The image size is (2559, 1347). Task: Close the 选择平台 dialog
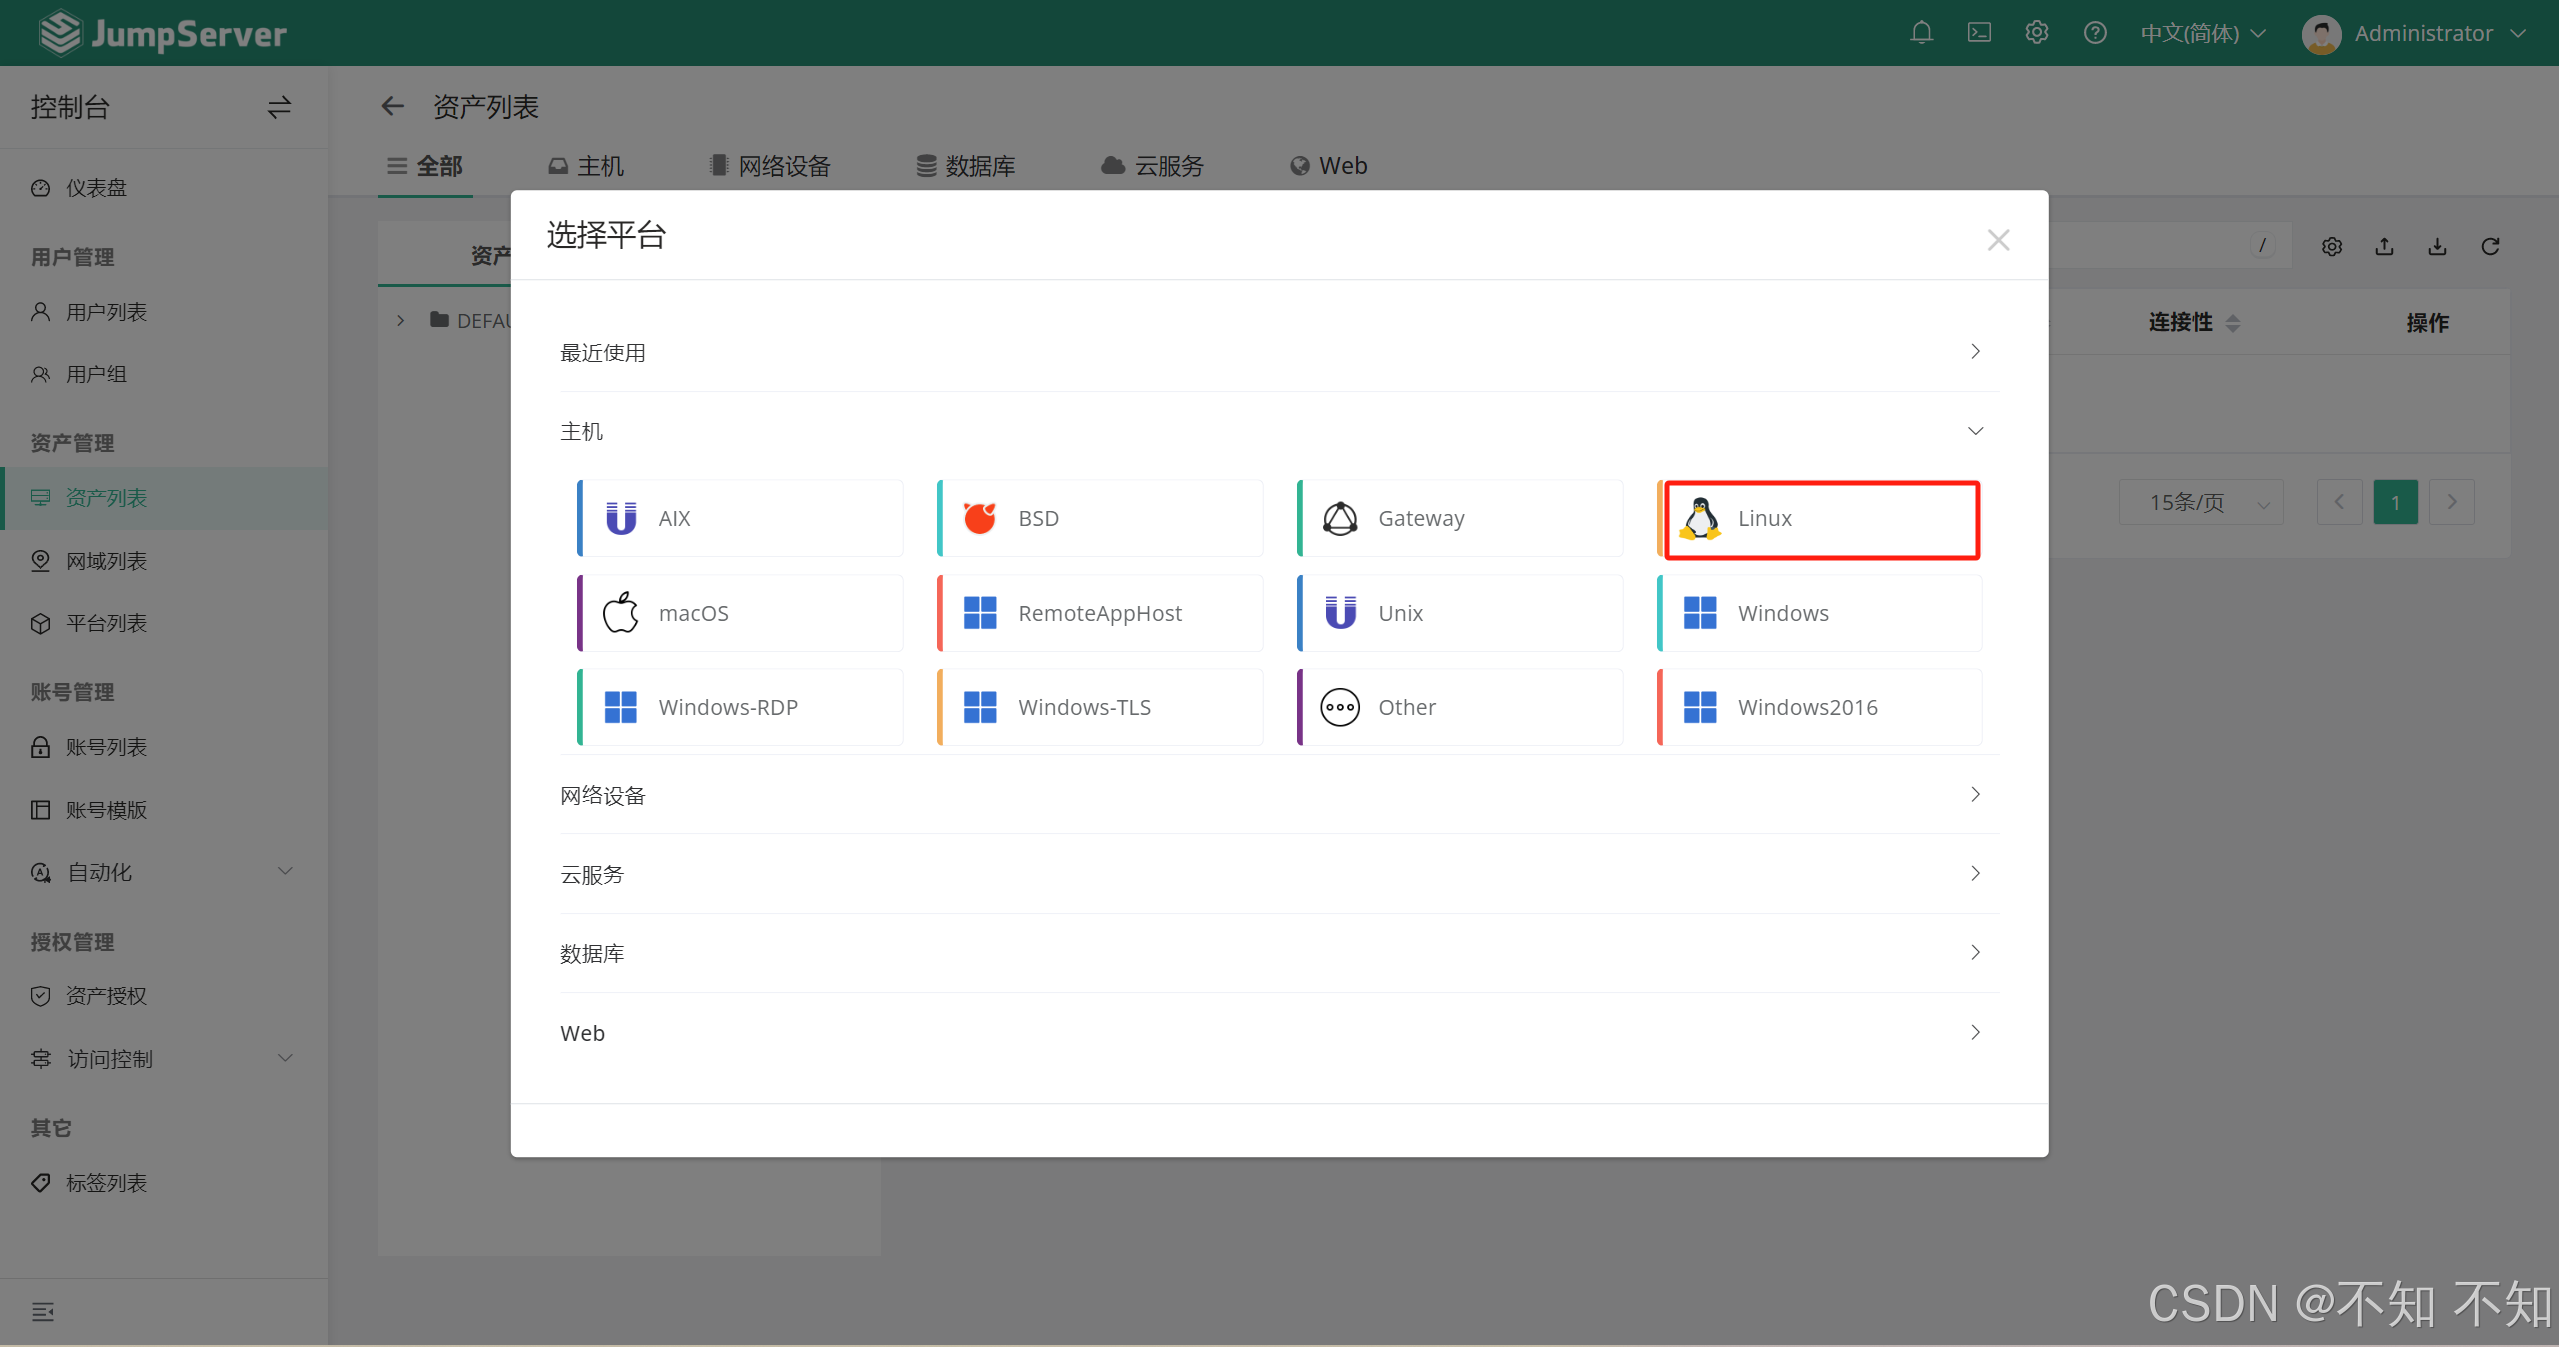(x=1998, y=240)
